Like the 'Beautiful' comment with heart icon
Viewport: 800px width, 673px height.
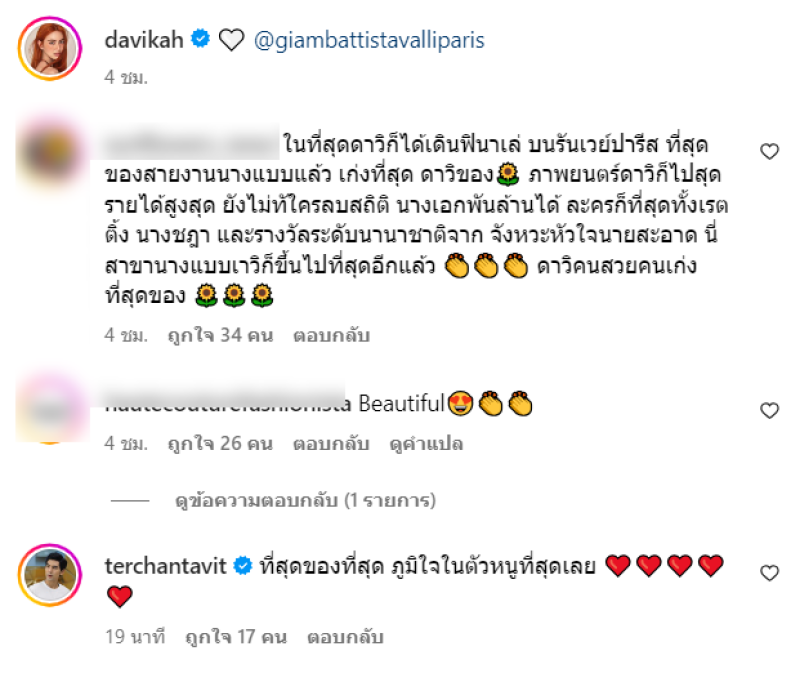tap(769, 410)
